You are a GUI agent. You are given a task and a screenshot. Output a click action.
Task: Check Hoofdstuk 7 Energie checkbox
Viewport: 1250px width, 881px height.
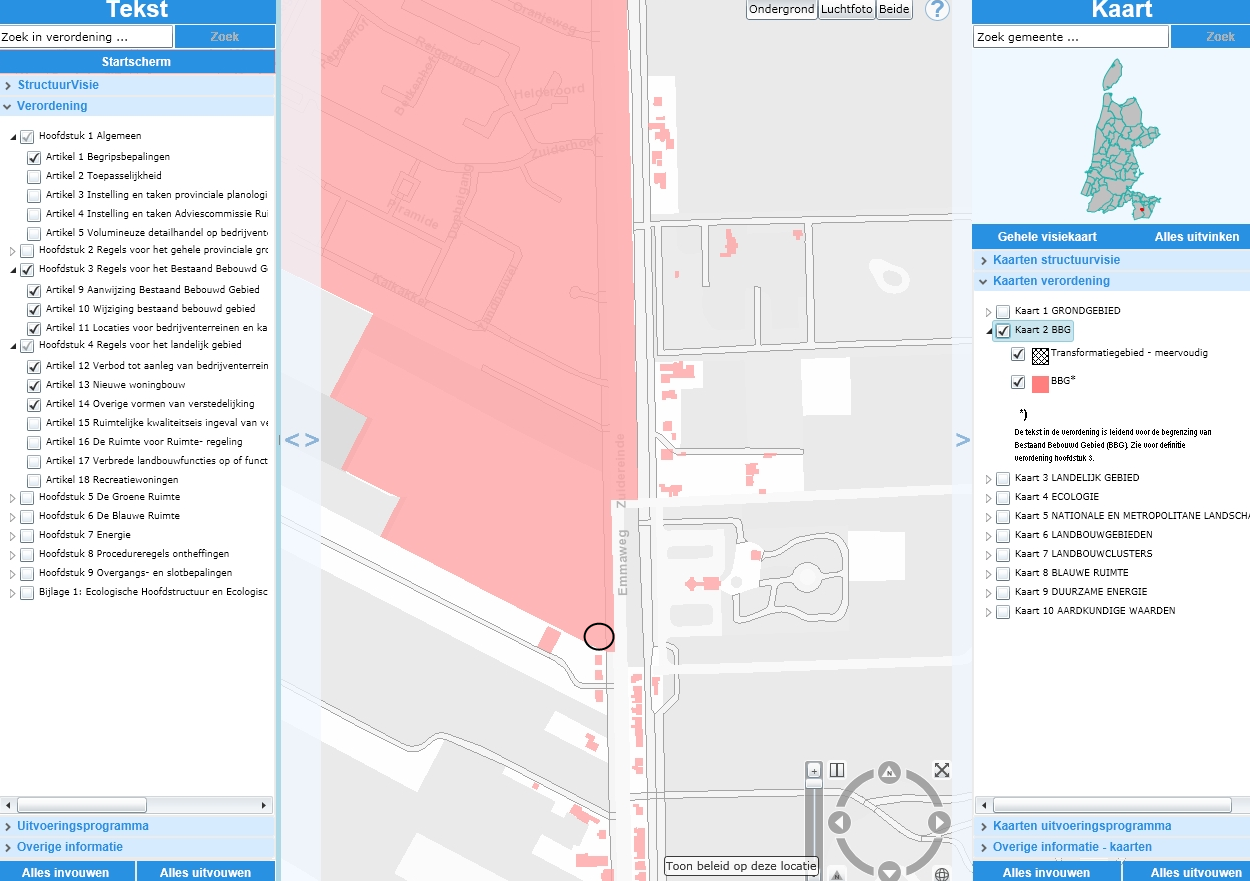pyautogui.click(x=27, y=535)
